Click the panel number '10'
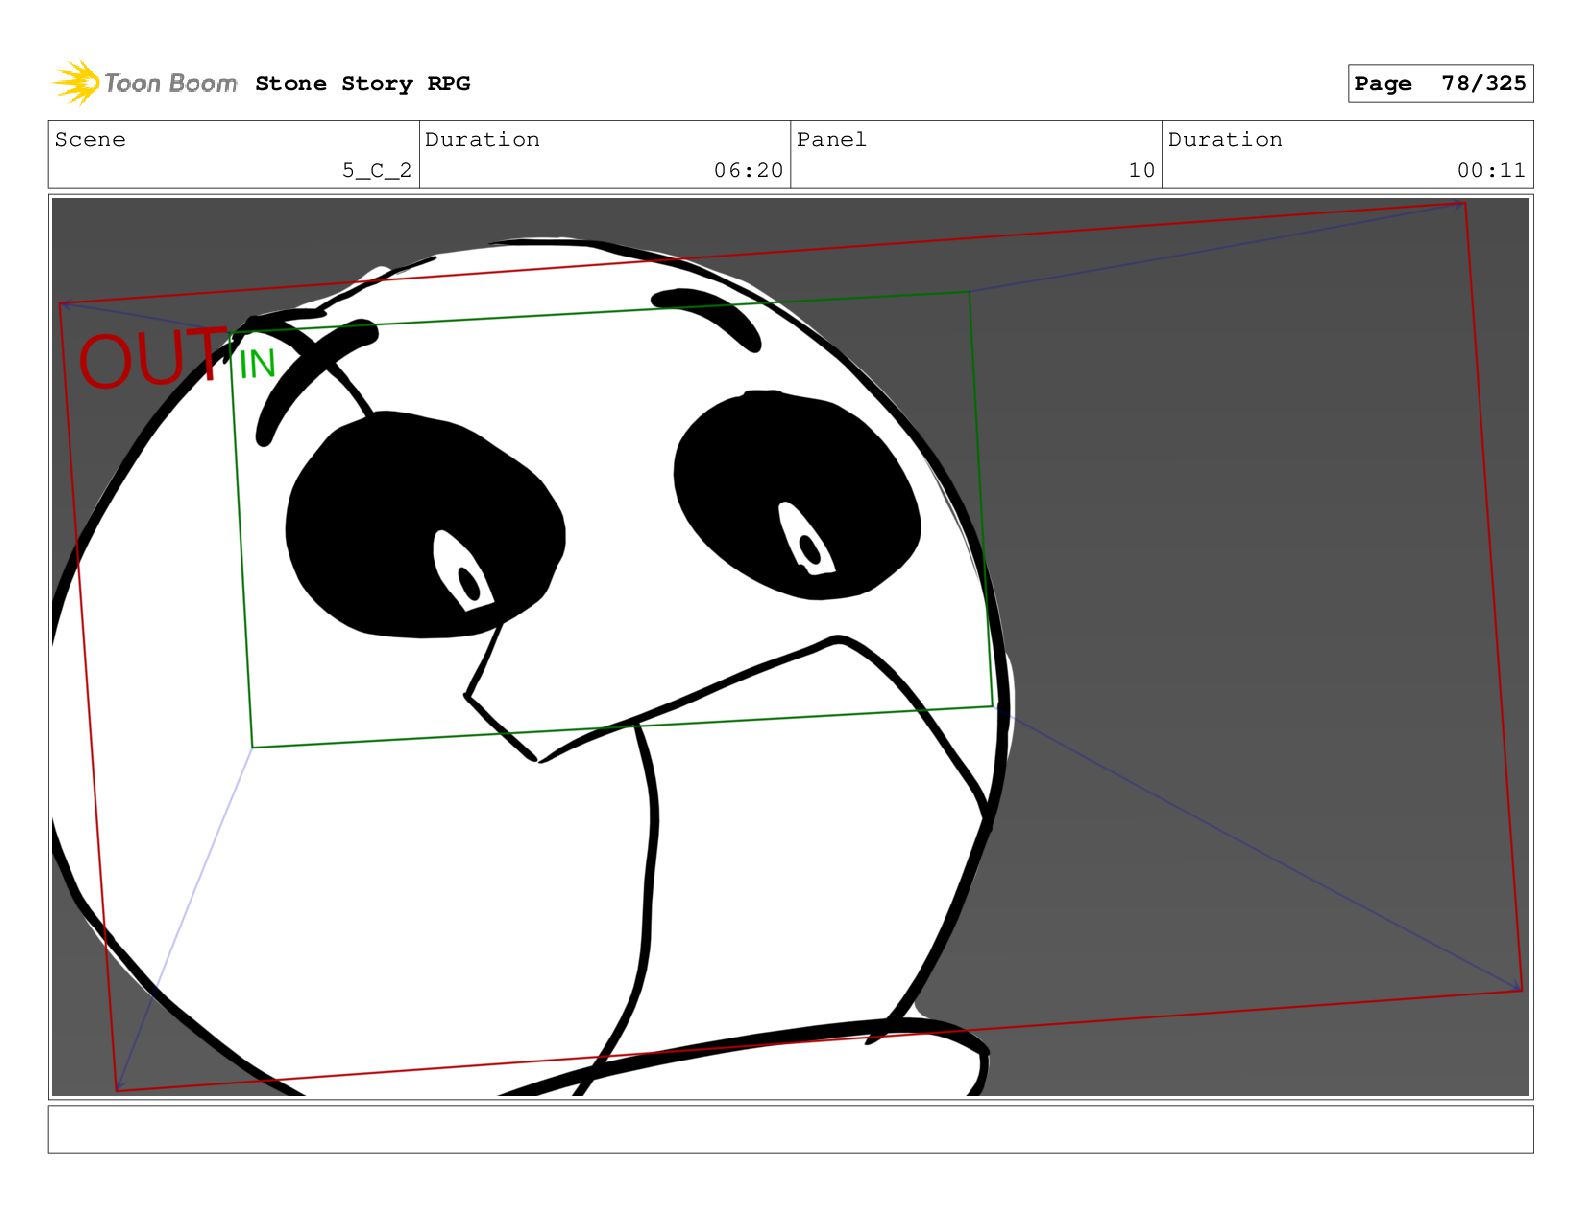Image resolution: width=1582 pixels, height=1225 pixels. tap(1142, 171)
